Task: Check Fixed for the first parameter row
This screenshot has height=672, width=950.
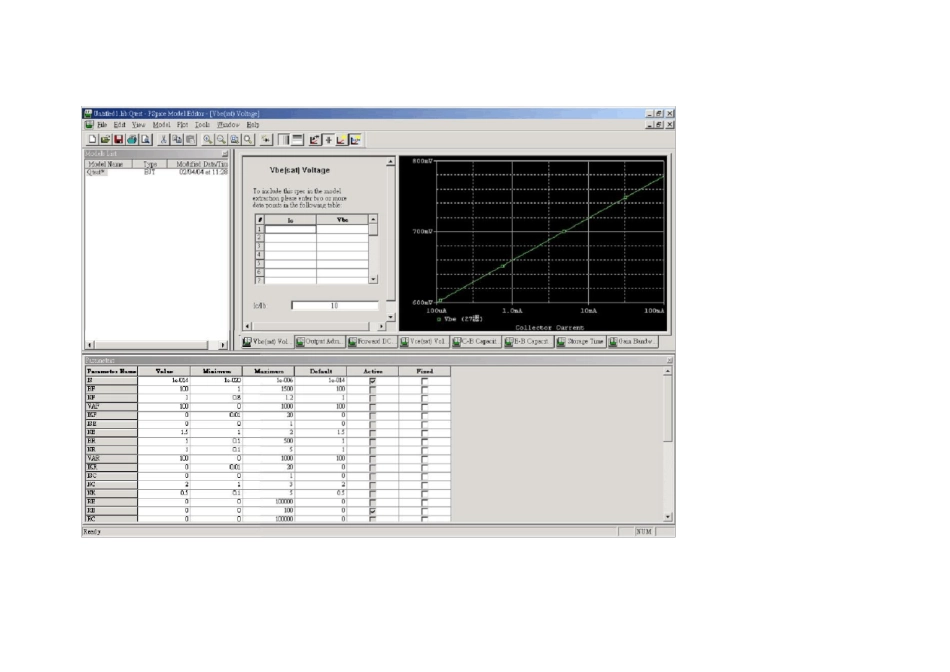Action: [425, 381]
